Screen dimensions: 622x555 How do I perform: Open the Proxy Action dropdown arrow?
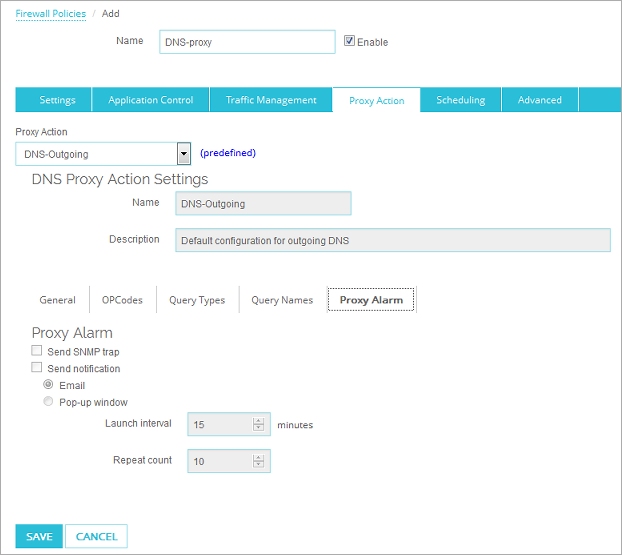(x=183, y=154)
